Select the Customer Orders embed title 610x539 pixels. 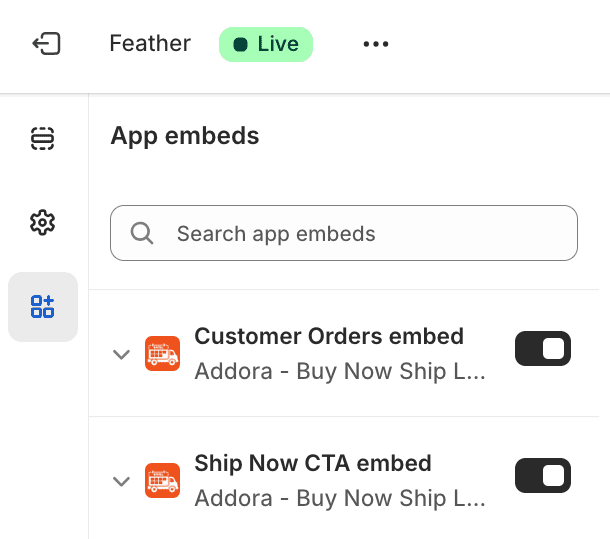[x=329, y=336]
